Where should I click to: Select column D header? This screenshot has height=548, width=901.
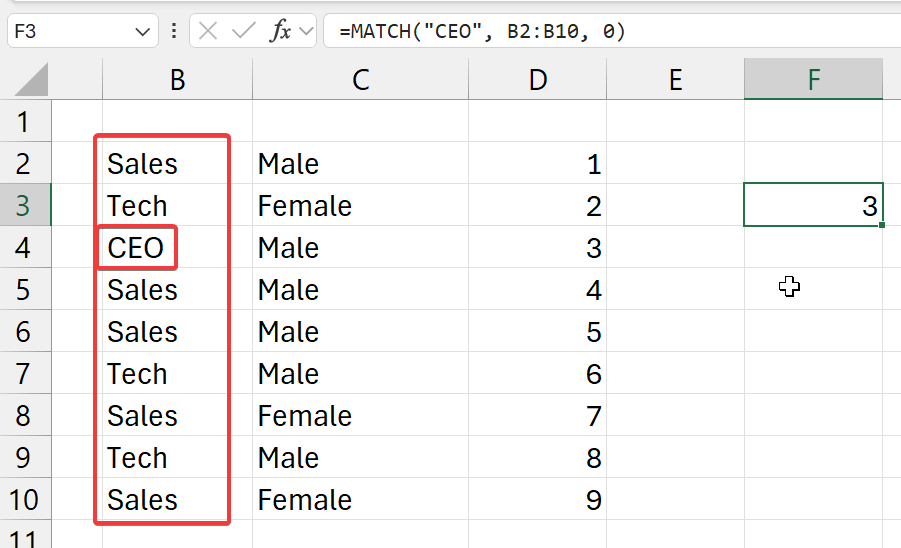(x=538, y=80)
